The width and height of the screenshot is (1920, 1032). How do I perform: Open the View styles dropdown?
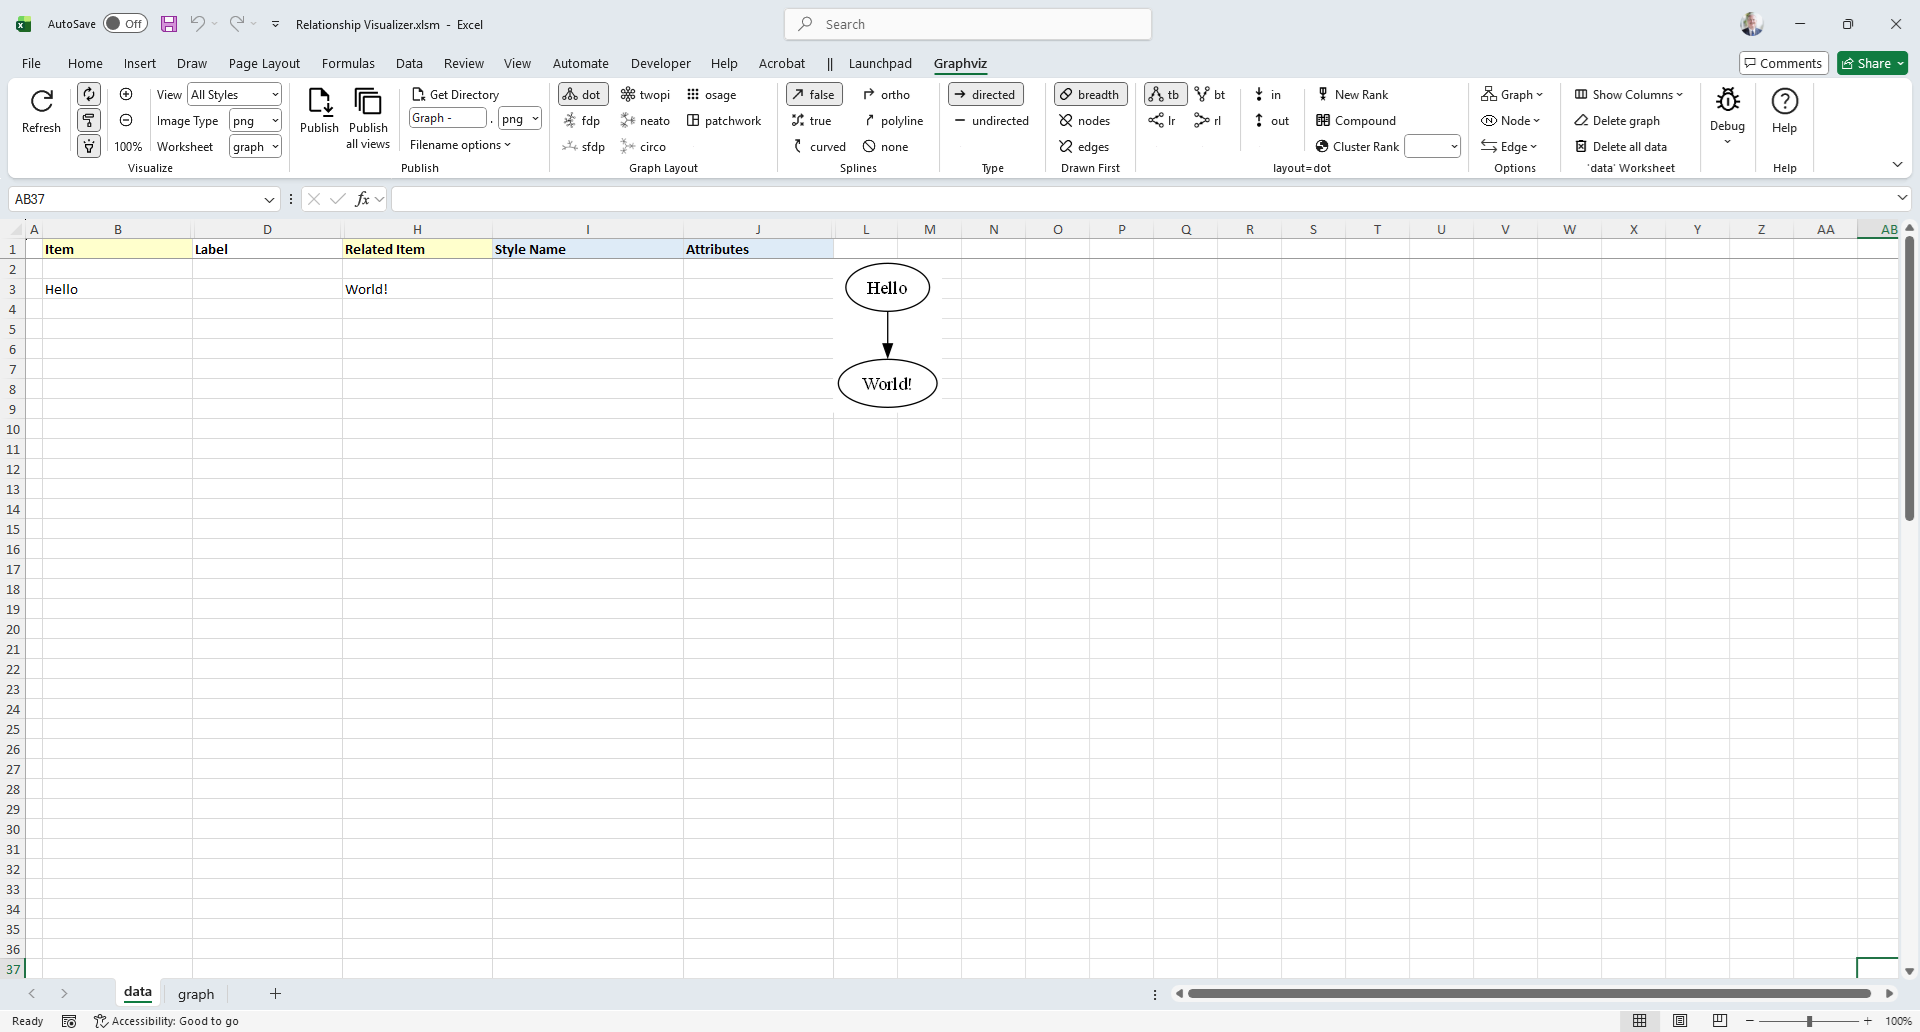click(x=235, y=95)
